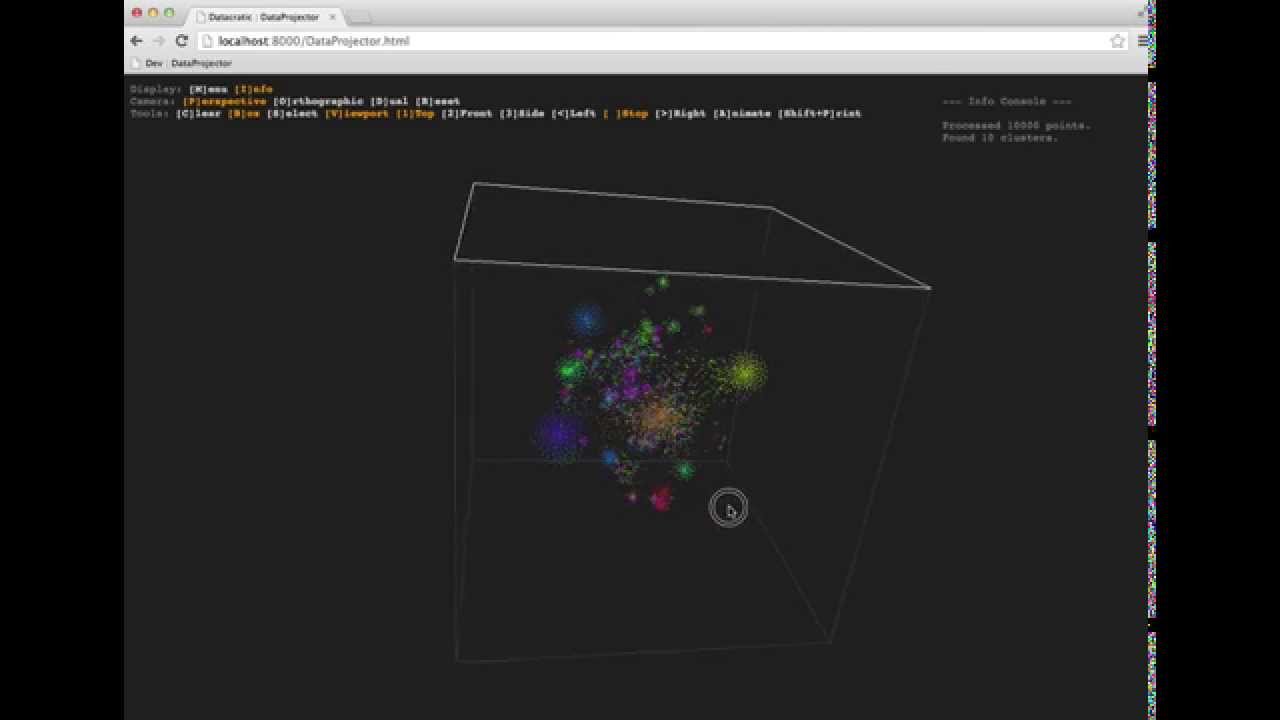Screen dimensions: 1280x720
Task: Reload the DataProjector page
Action: click(181, 41)
